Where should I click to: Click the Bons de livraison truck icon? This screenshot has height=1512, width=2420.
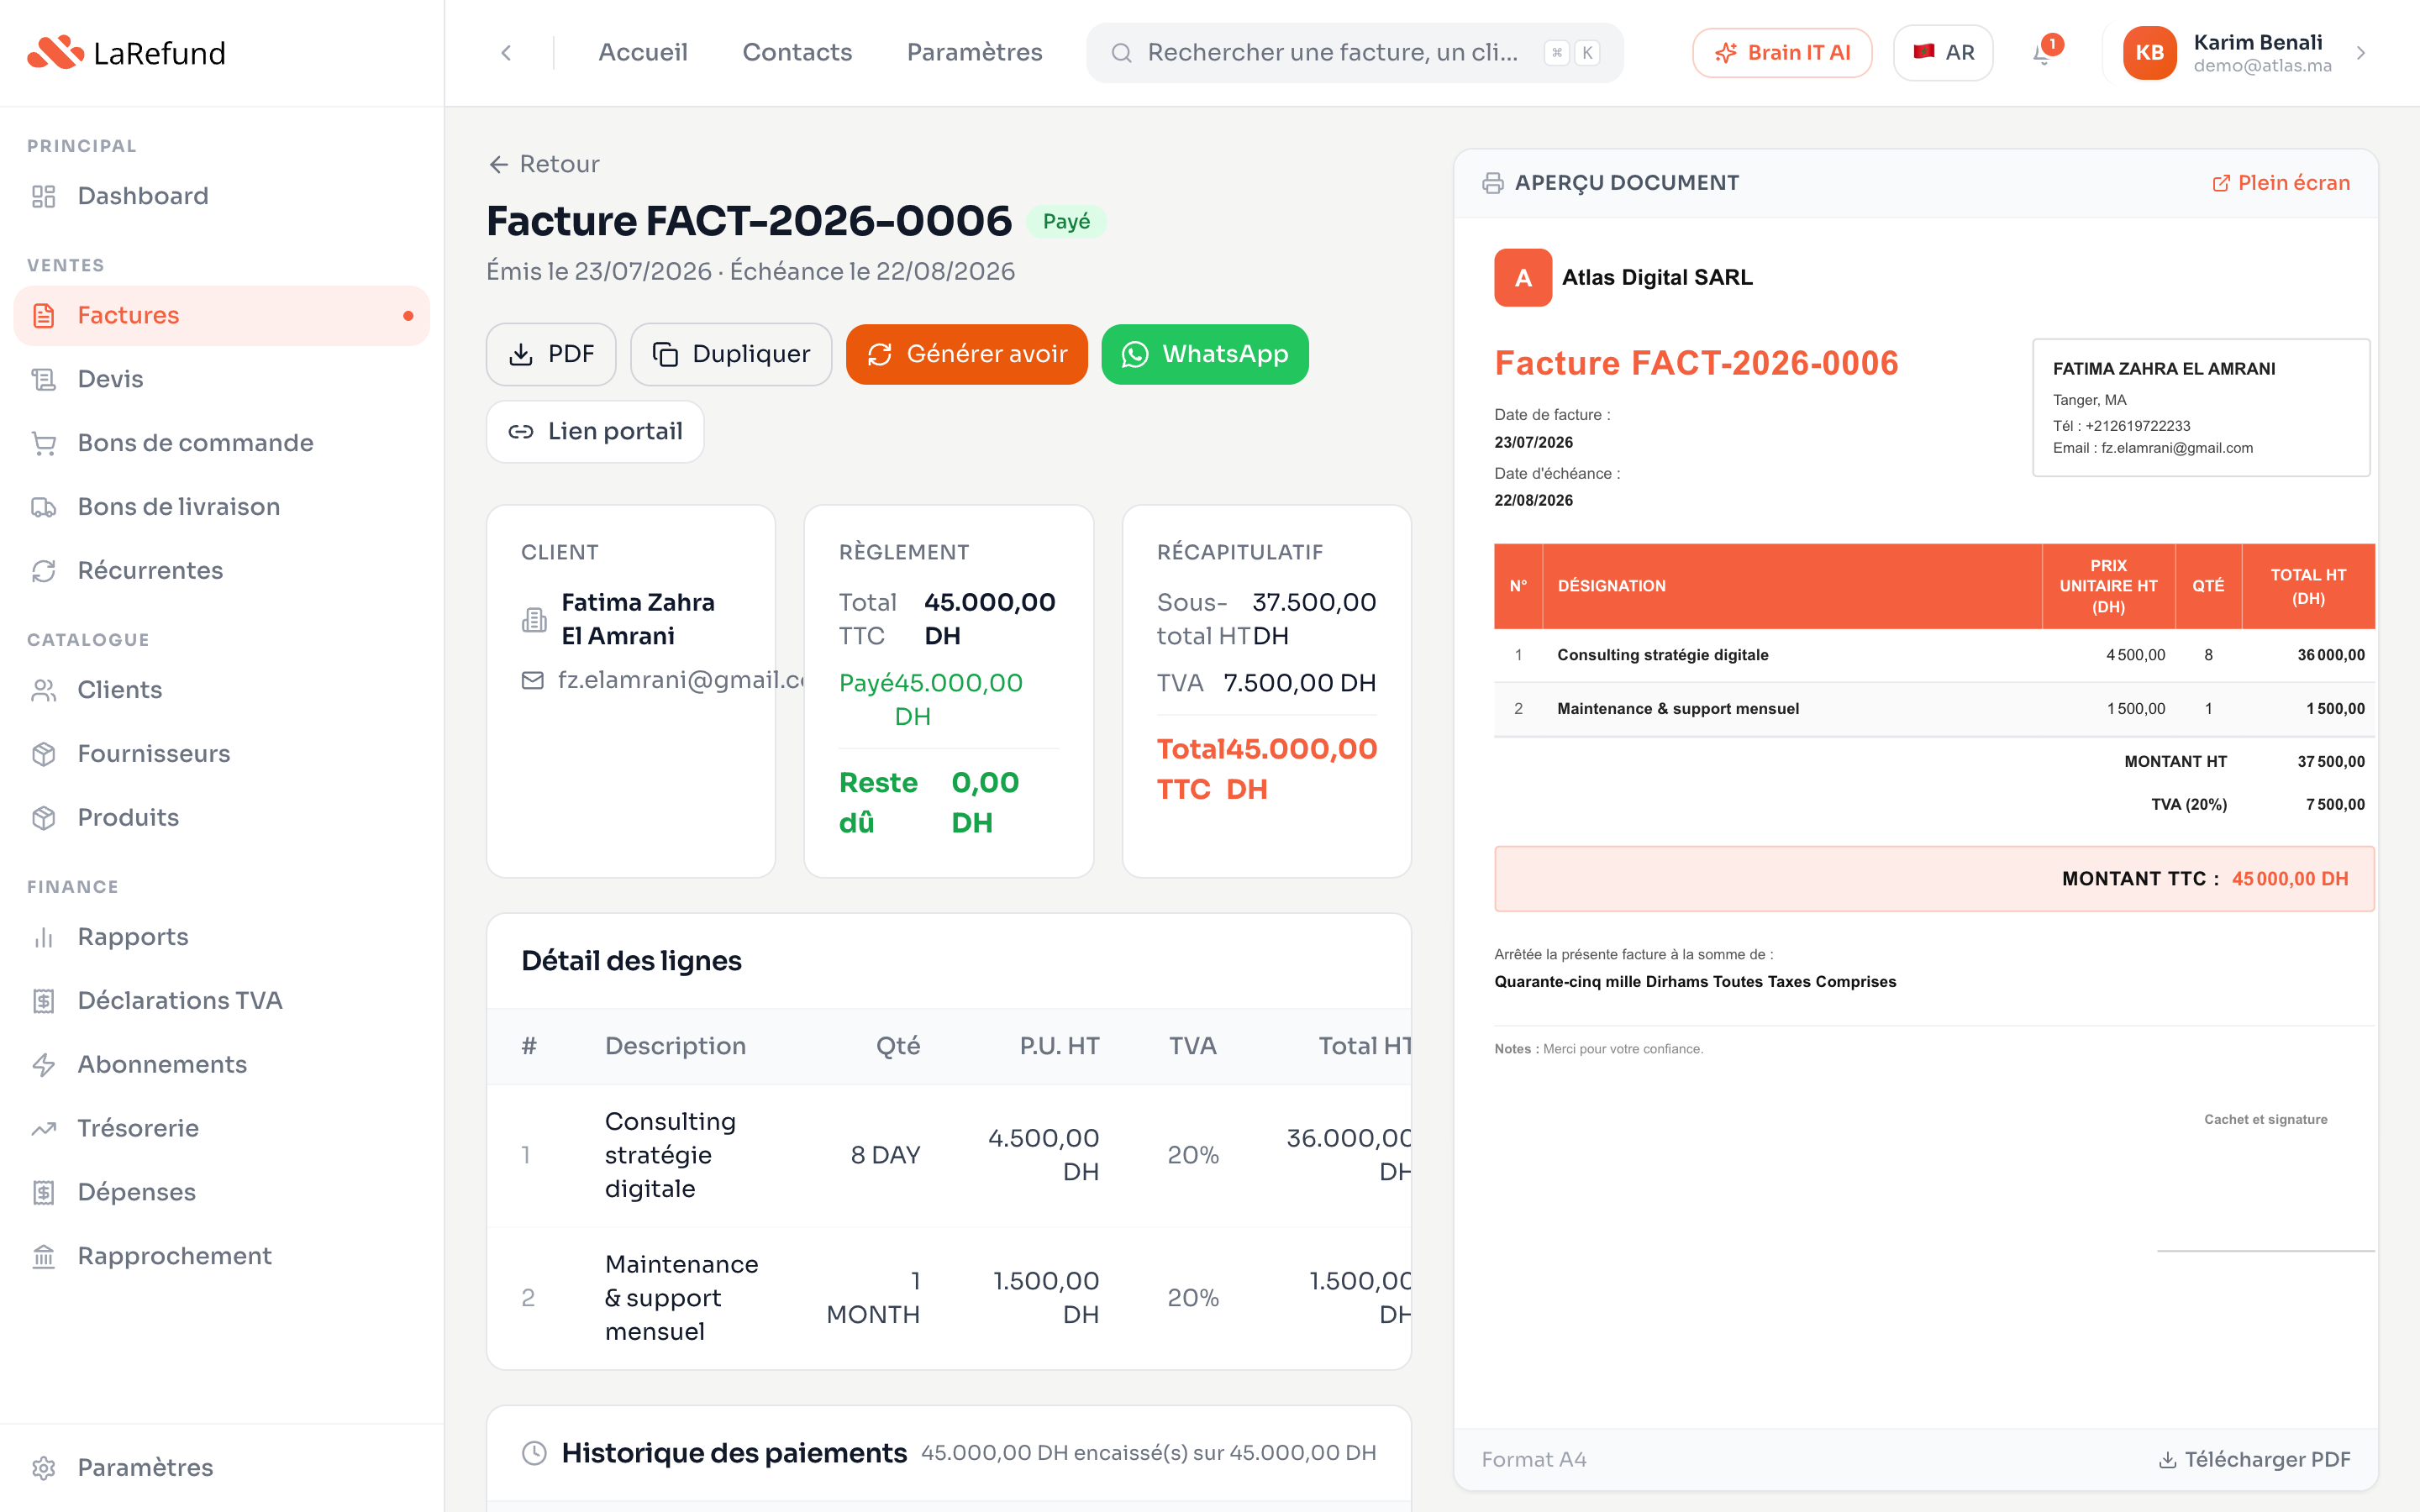43,507
